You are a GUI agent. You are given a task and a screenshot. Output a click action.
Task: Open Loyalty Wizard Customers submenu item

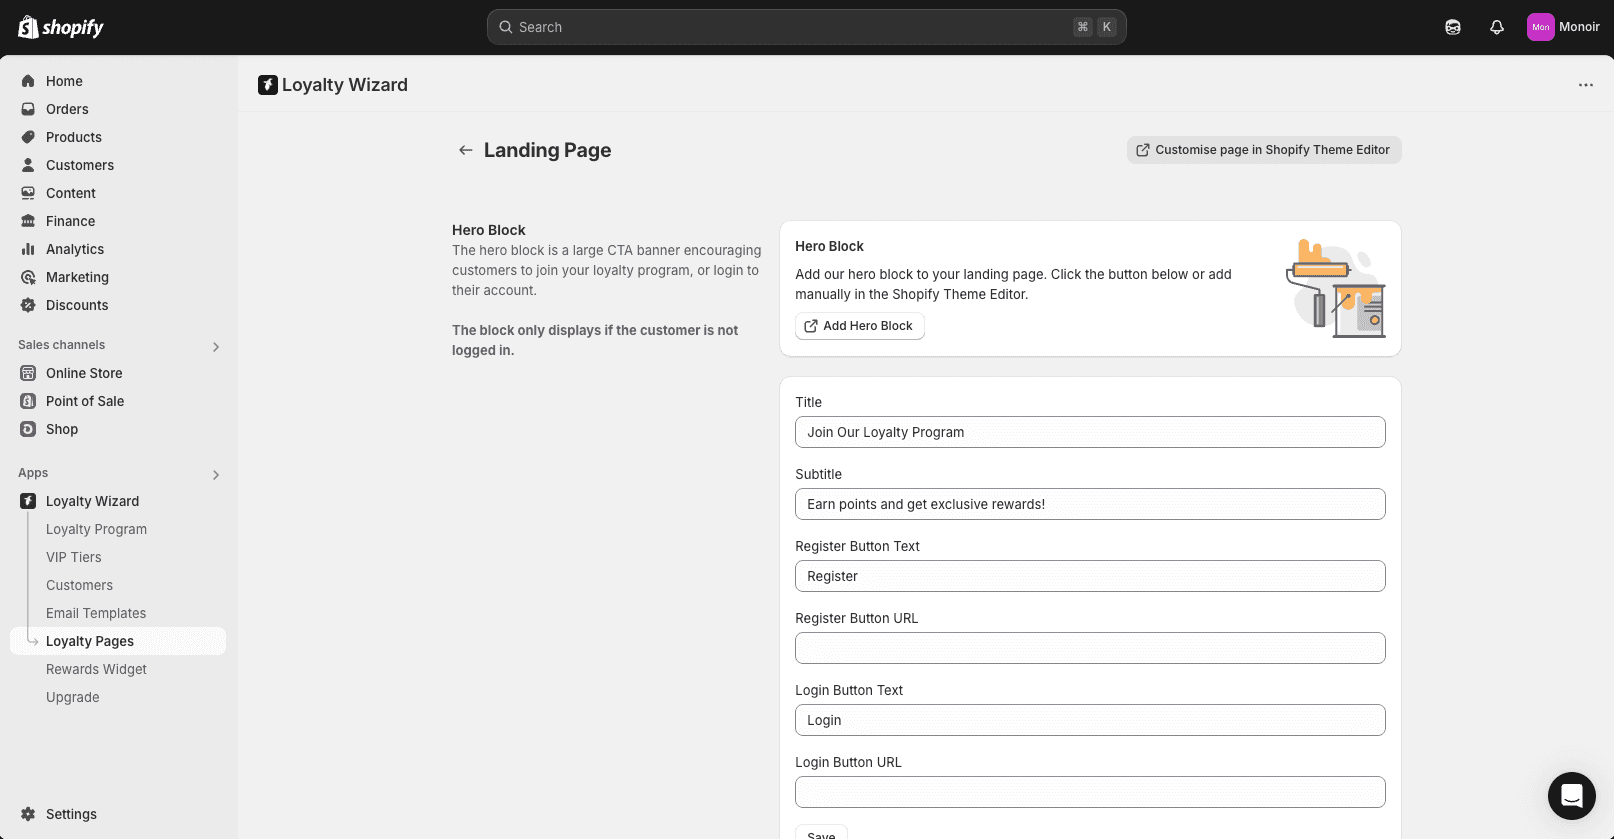pos(79,585)
